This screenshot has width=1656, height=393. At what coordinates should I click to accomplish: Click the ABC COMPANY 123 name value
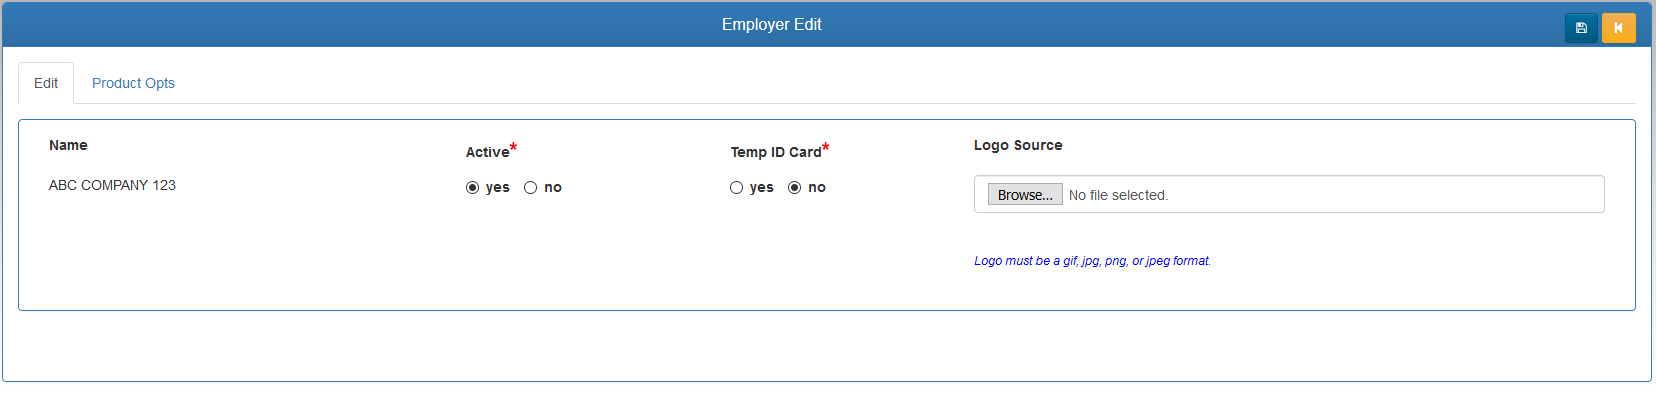point(112,185)
